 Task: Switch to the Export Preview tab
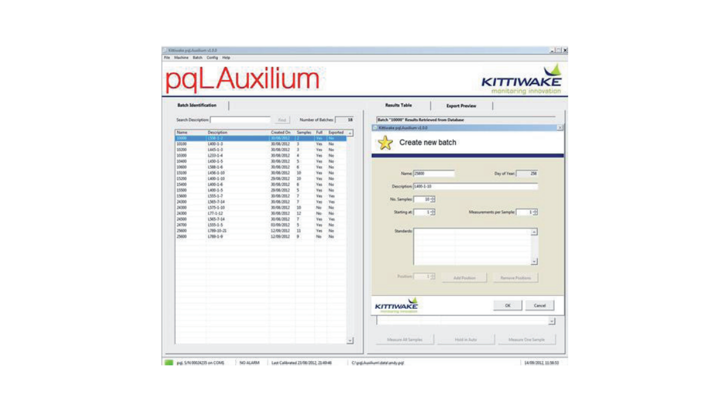(461, 105)
